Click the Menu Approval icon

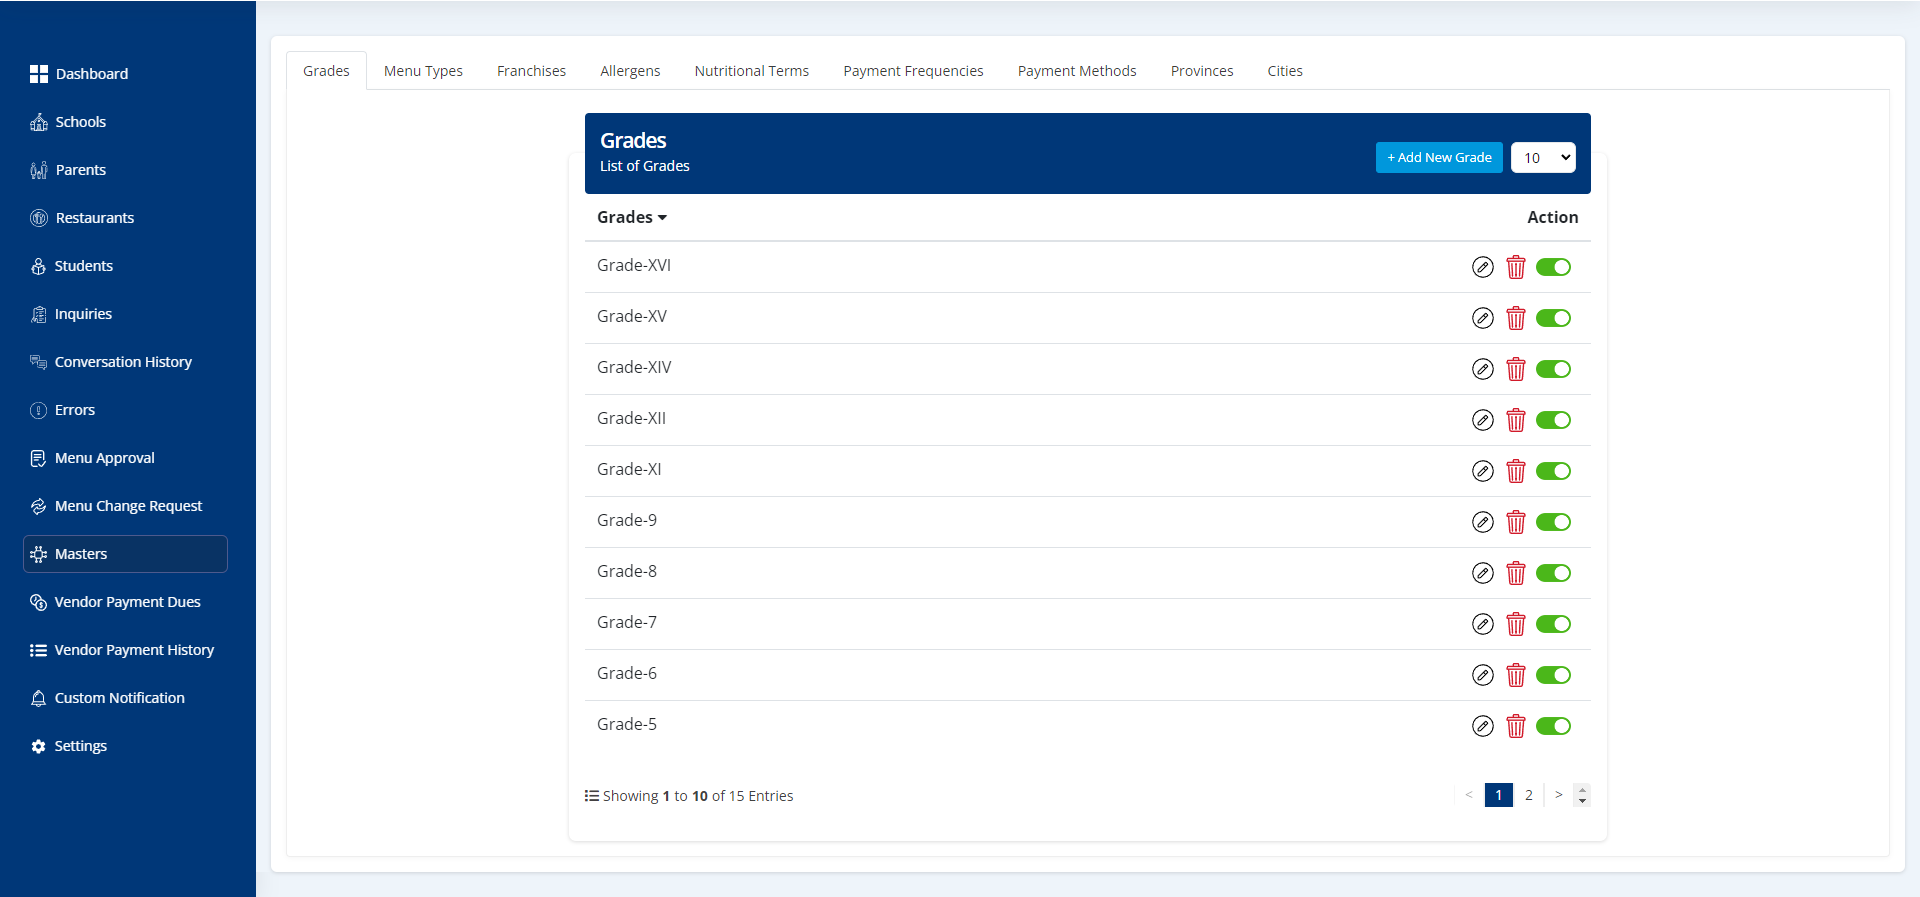(39, 458)
